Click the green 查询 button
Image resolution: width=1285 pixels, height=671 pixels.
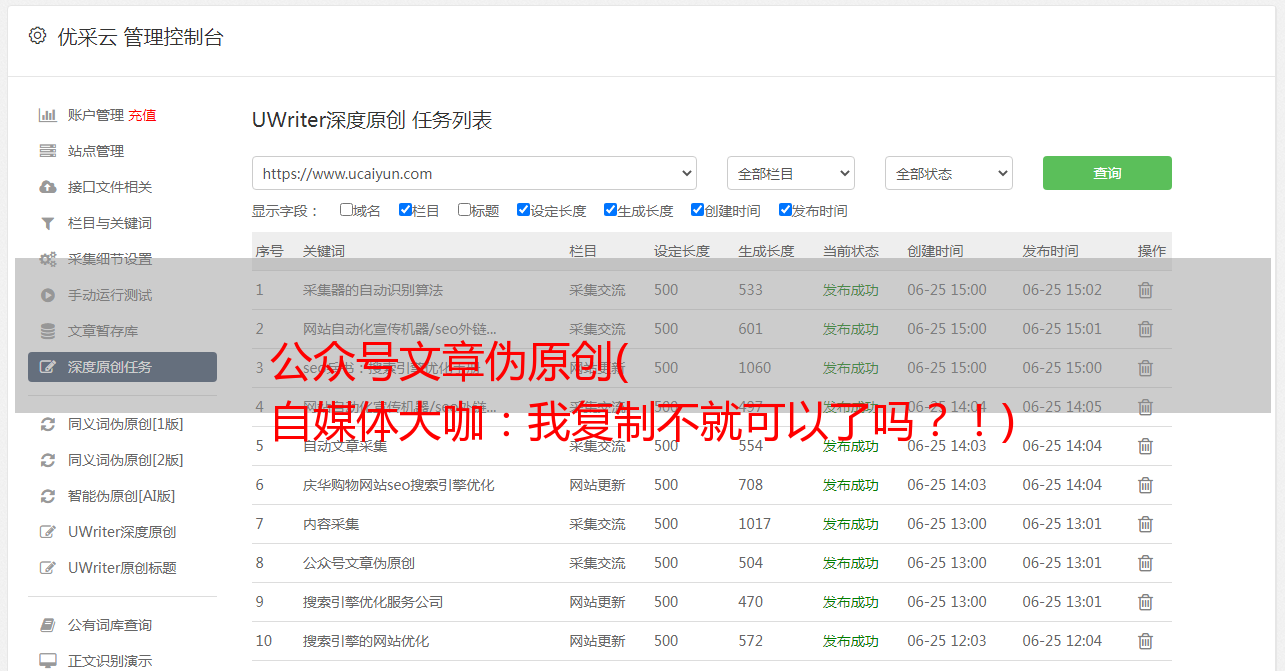pos(1107,173)
